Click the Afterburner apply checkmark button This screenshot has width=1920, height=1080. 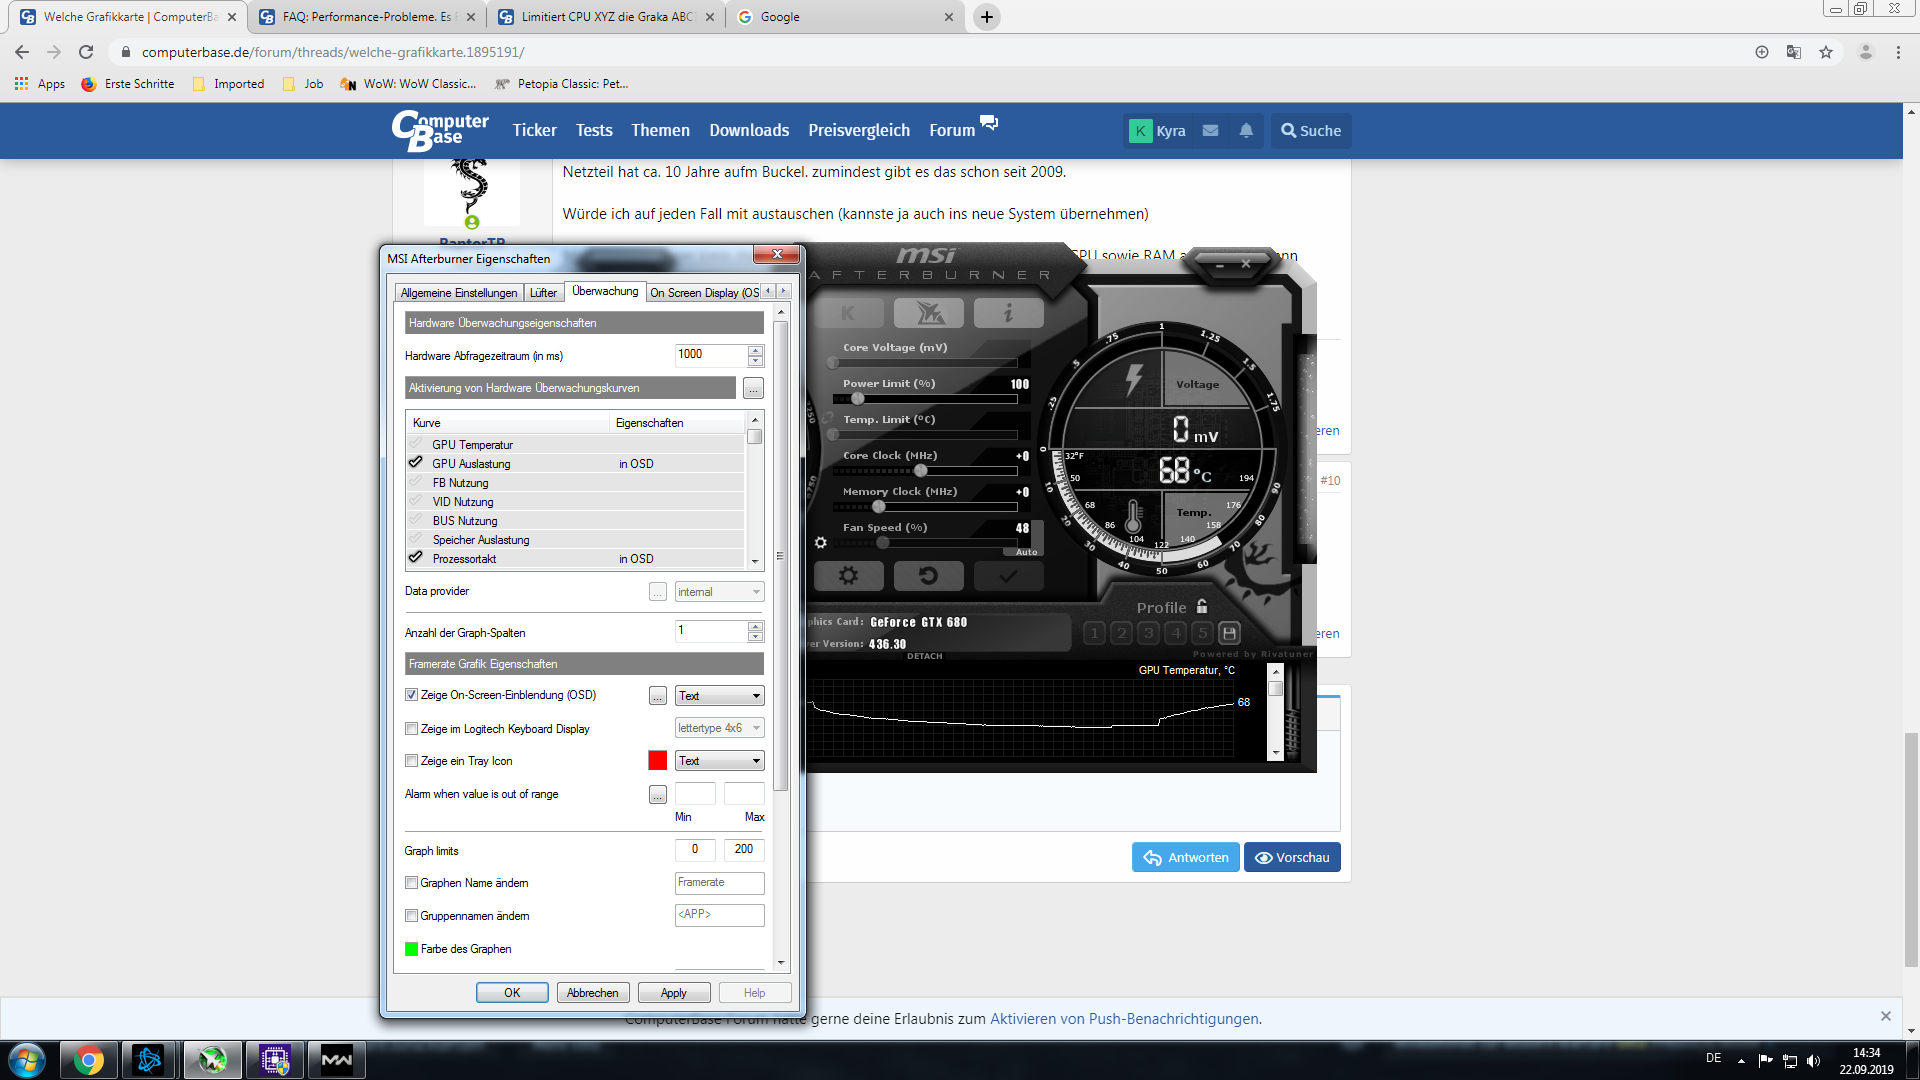1008,576
